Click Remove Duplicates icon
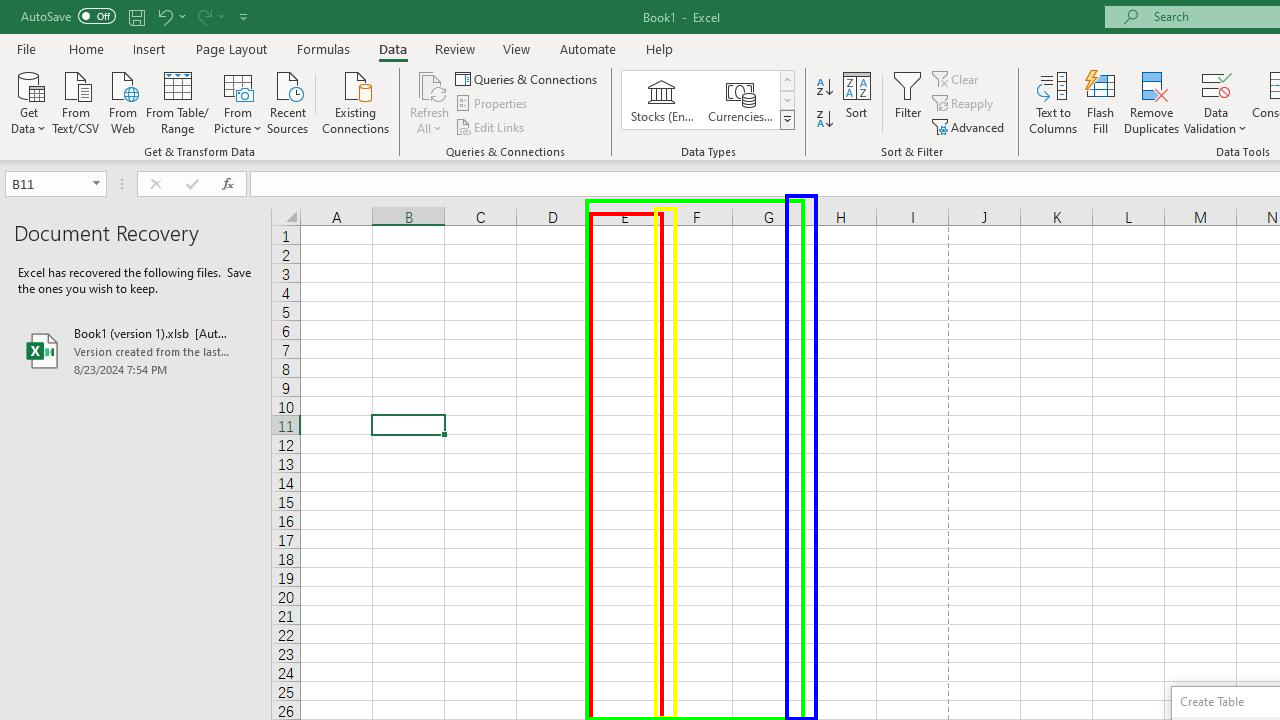The width and height of the screenshot is (1280, 720). pyautogui.click(x=1151, y=102)
